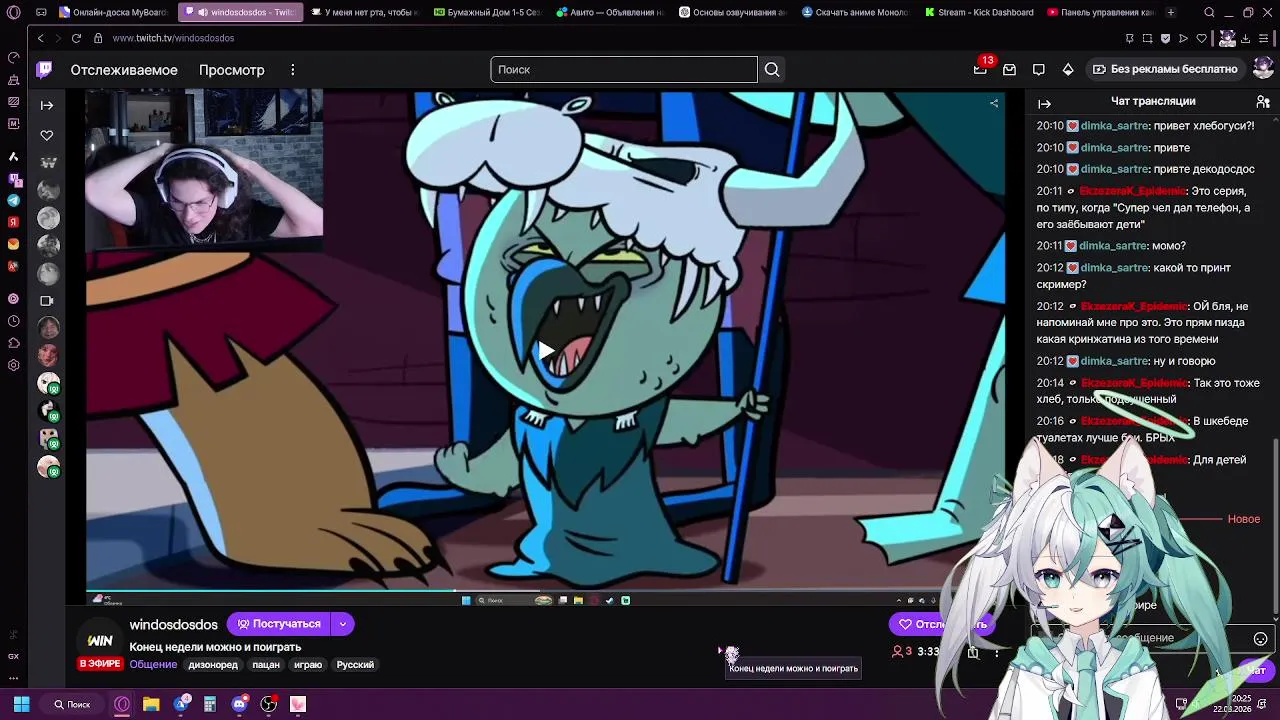Open the Twitch inbox envelope icon
Screen dimensions: 1280x720
(x=1009, y=69)
